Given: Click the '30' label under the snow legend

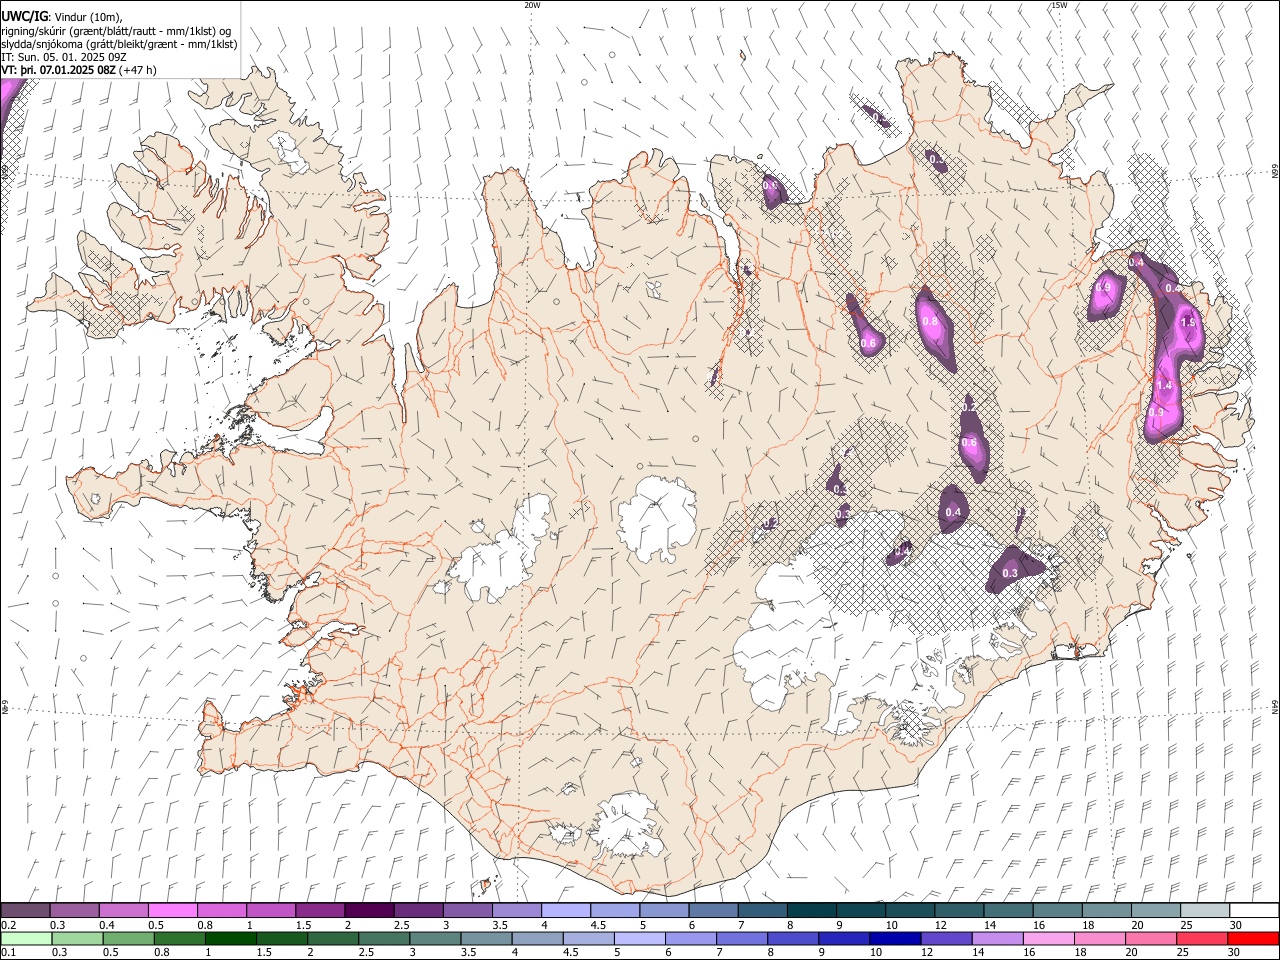Looking at the screenshot, I should [1234, 925].
